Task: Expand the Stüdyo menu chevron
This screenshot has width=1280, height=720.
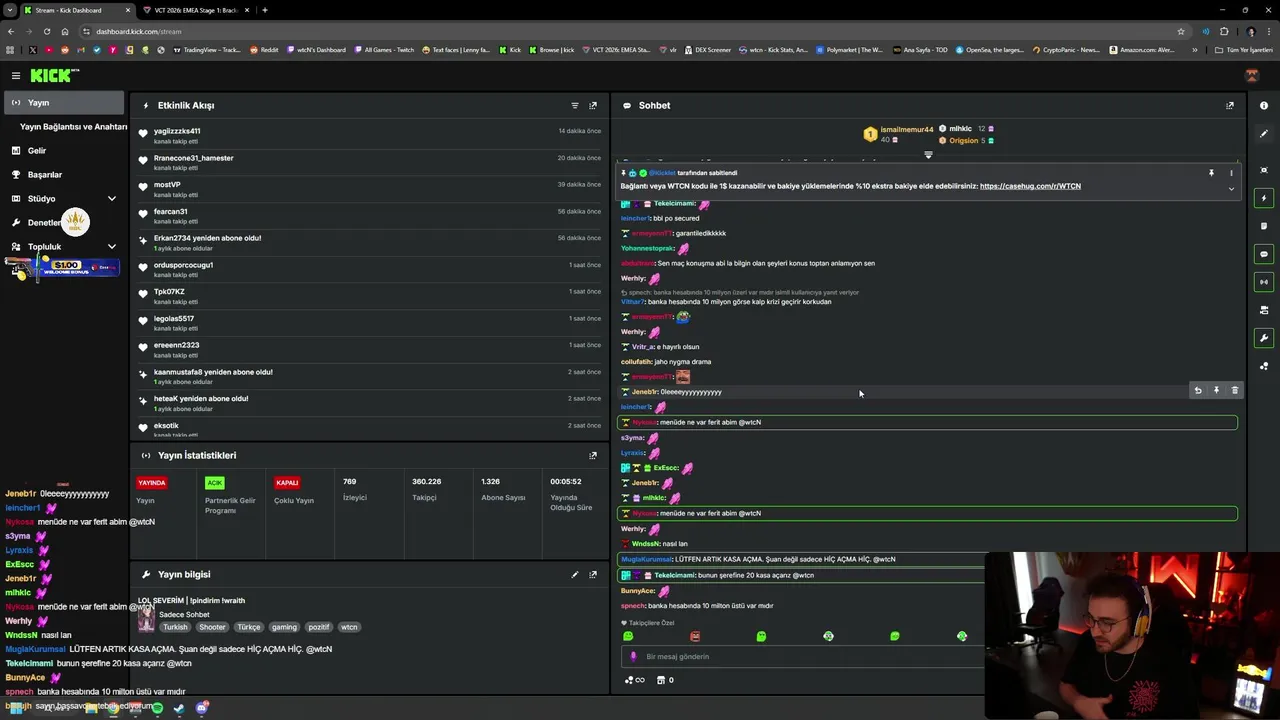Action: (111, 199)
